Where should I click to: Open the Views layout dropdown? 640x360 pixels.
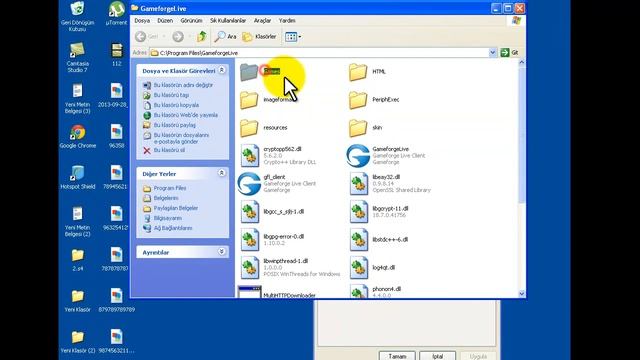(x=293, y=37)
